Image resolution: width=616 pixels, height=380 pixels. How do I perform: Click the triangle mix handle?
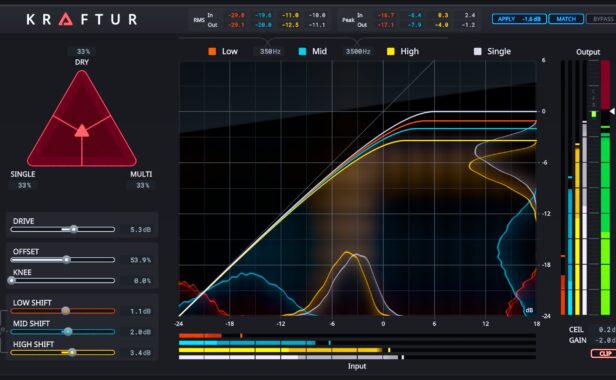(x=82, y=130)
